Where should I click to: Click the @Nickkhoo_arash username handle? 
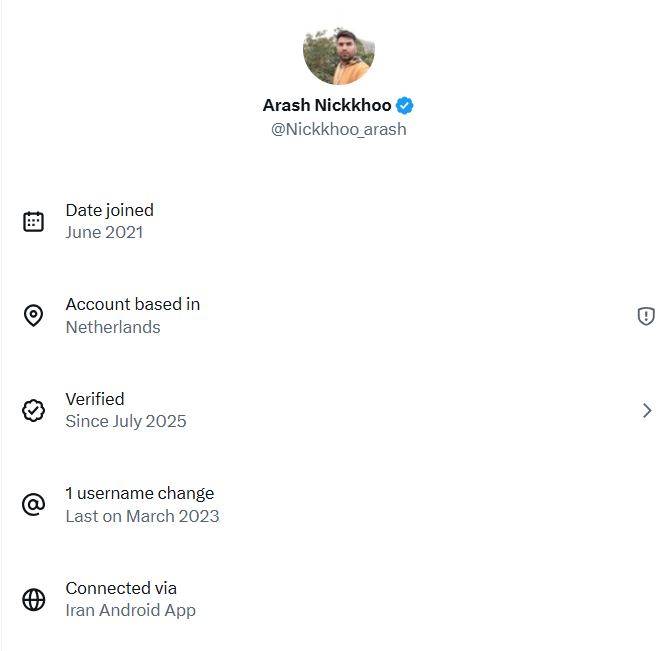[338, 129]
